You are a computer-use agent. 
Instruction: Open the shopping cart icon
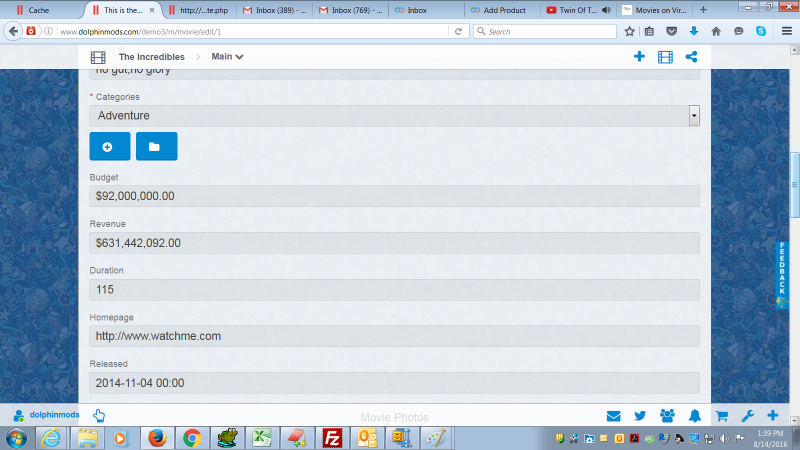721,416
